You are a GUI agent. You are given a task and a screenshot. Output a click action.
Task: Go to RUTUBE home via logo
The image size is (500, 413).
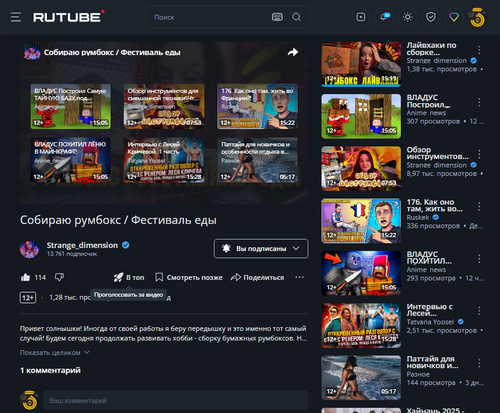pyautogui.click(x=69, y=17)
